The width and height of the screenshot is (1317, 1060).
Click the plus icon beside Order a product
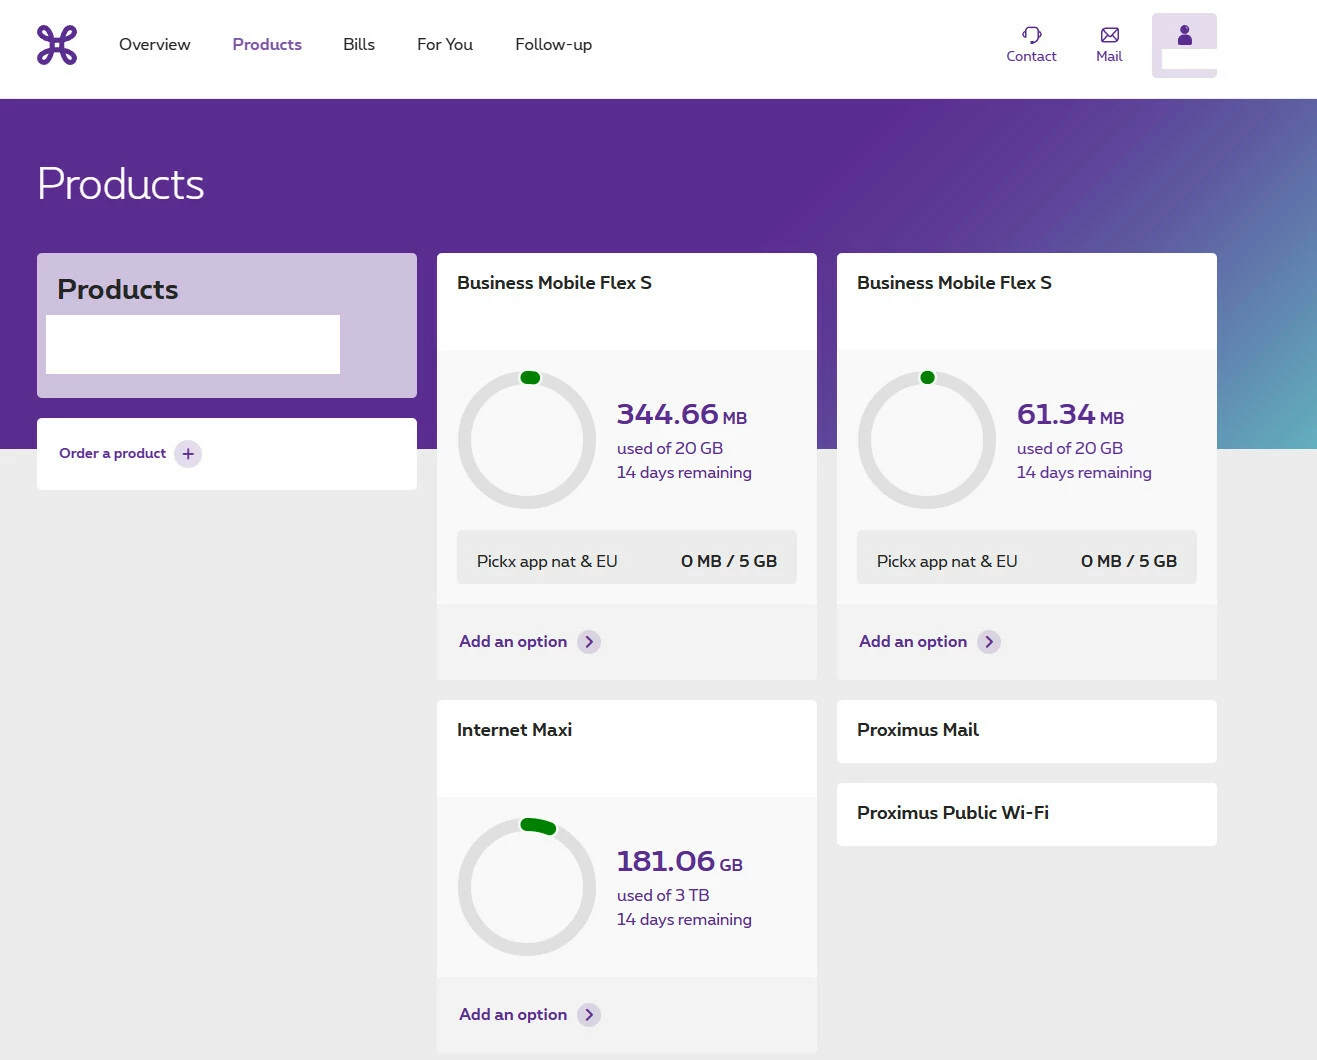(188, 454)
